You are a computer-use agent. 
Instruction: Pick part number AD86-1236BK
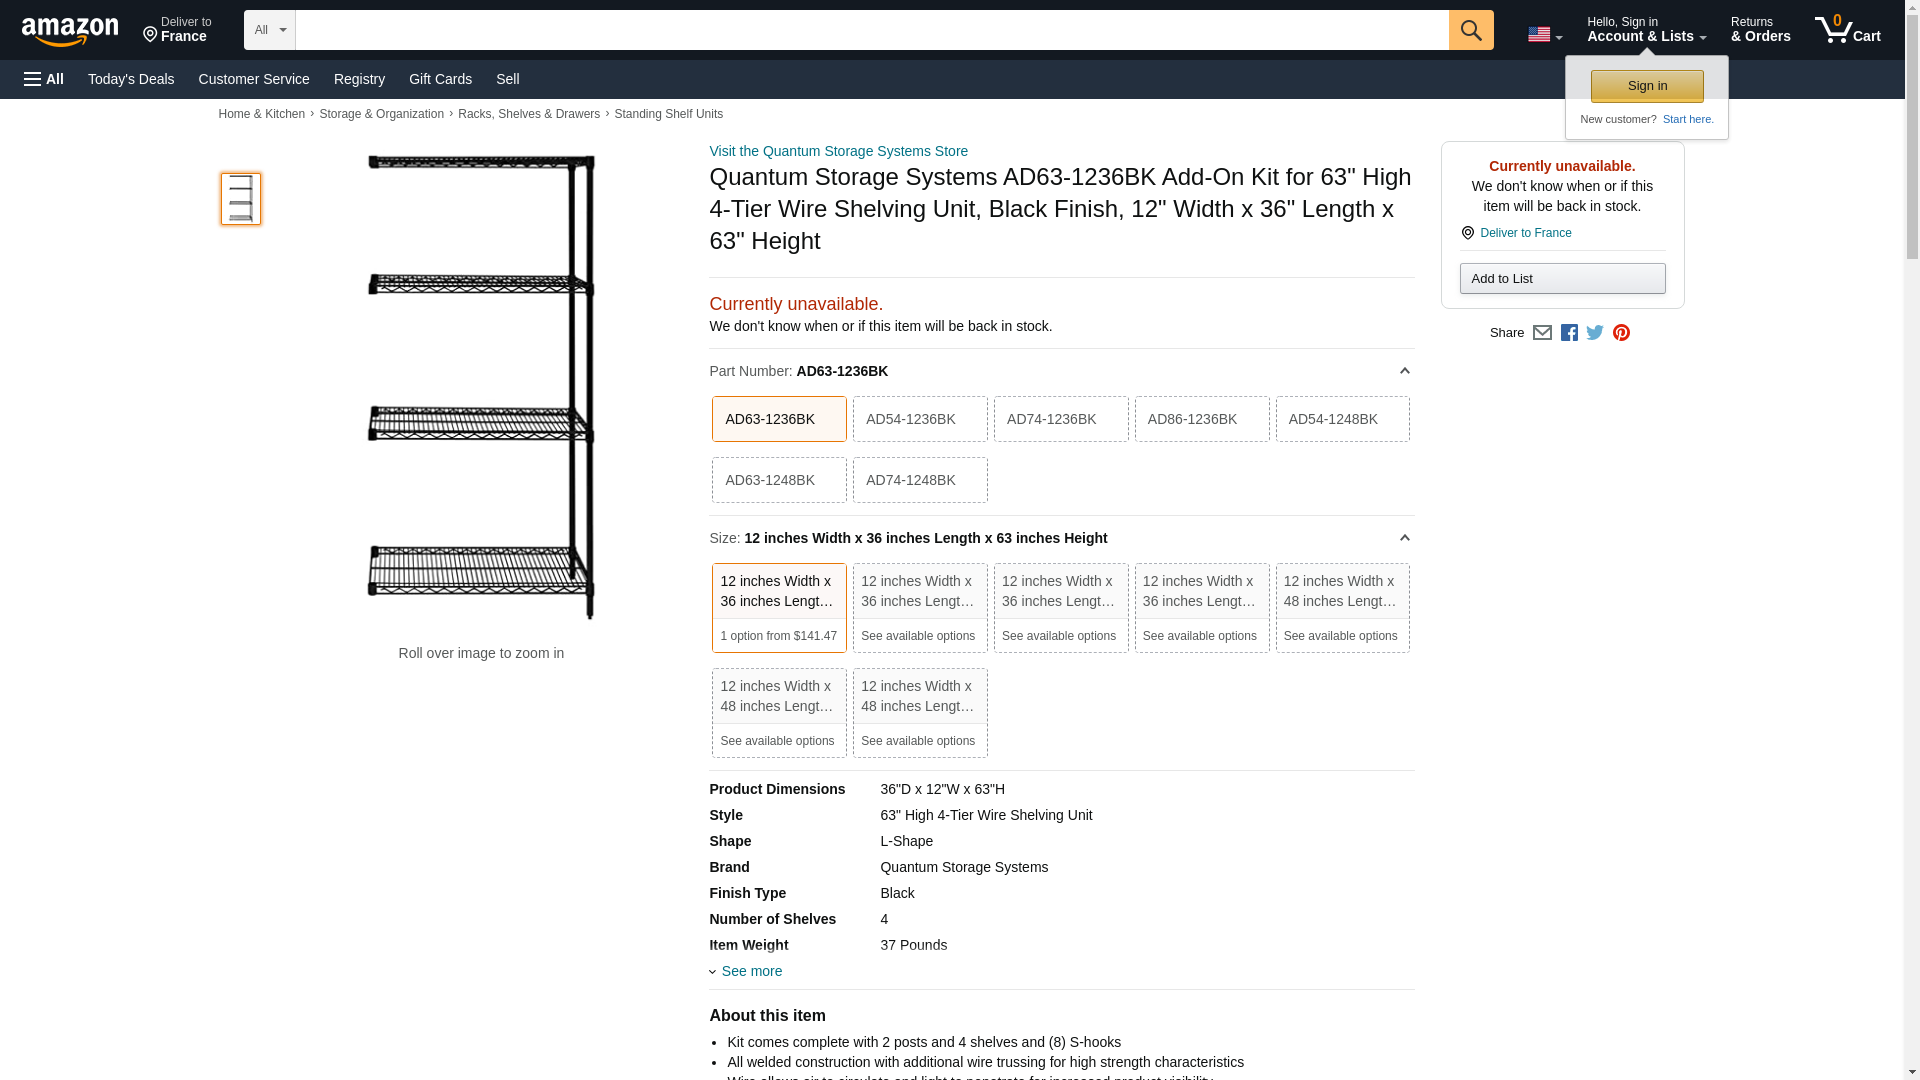pos(1201,419)
